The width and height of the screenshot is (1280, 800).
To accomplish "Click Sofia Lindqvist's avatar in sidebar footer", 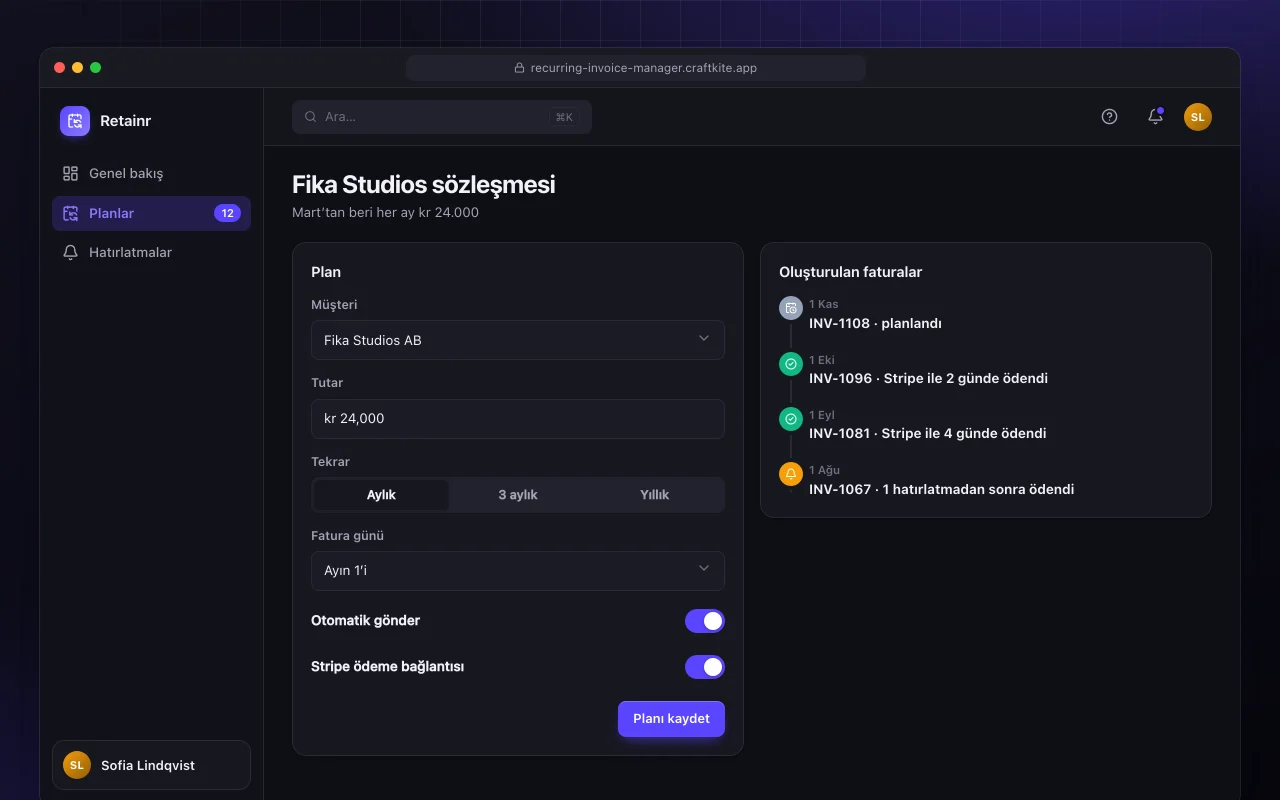I will (77, 765).
